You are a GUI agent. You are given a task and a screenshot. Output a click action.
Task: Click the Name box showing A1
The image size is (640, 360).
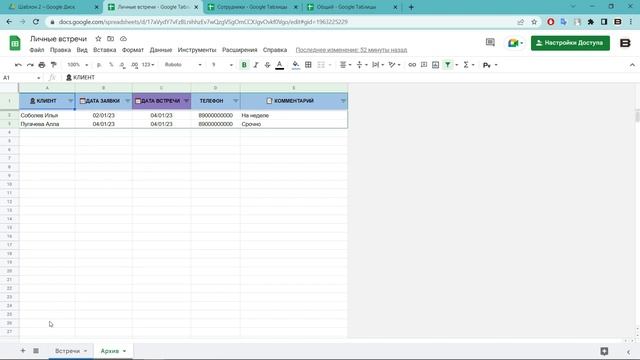click(x=21, y=78)
